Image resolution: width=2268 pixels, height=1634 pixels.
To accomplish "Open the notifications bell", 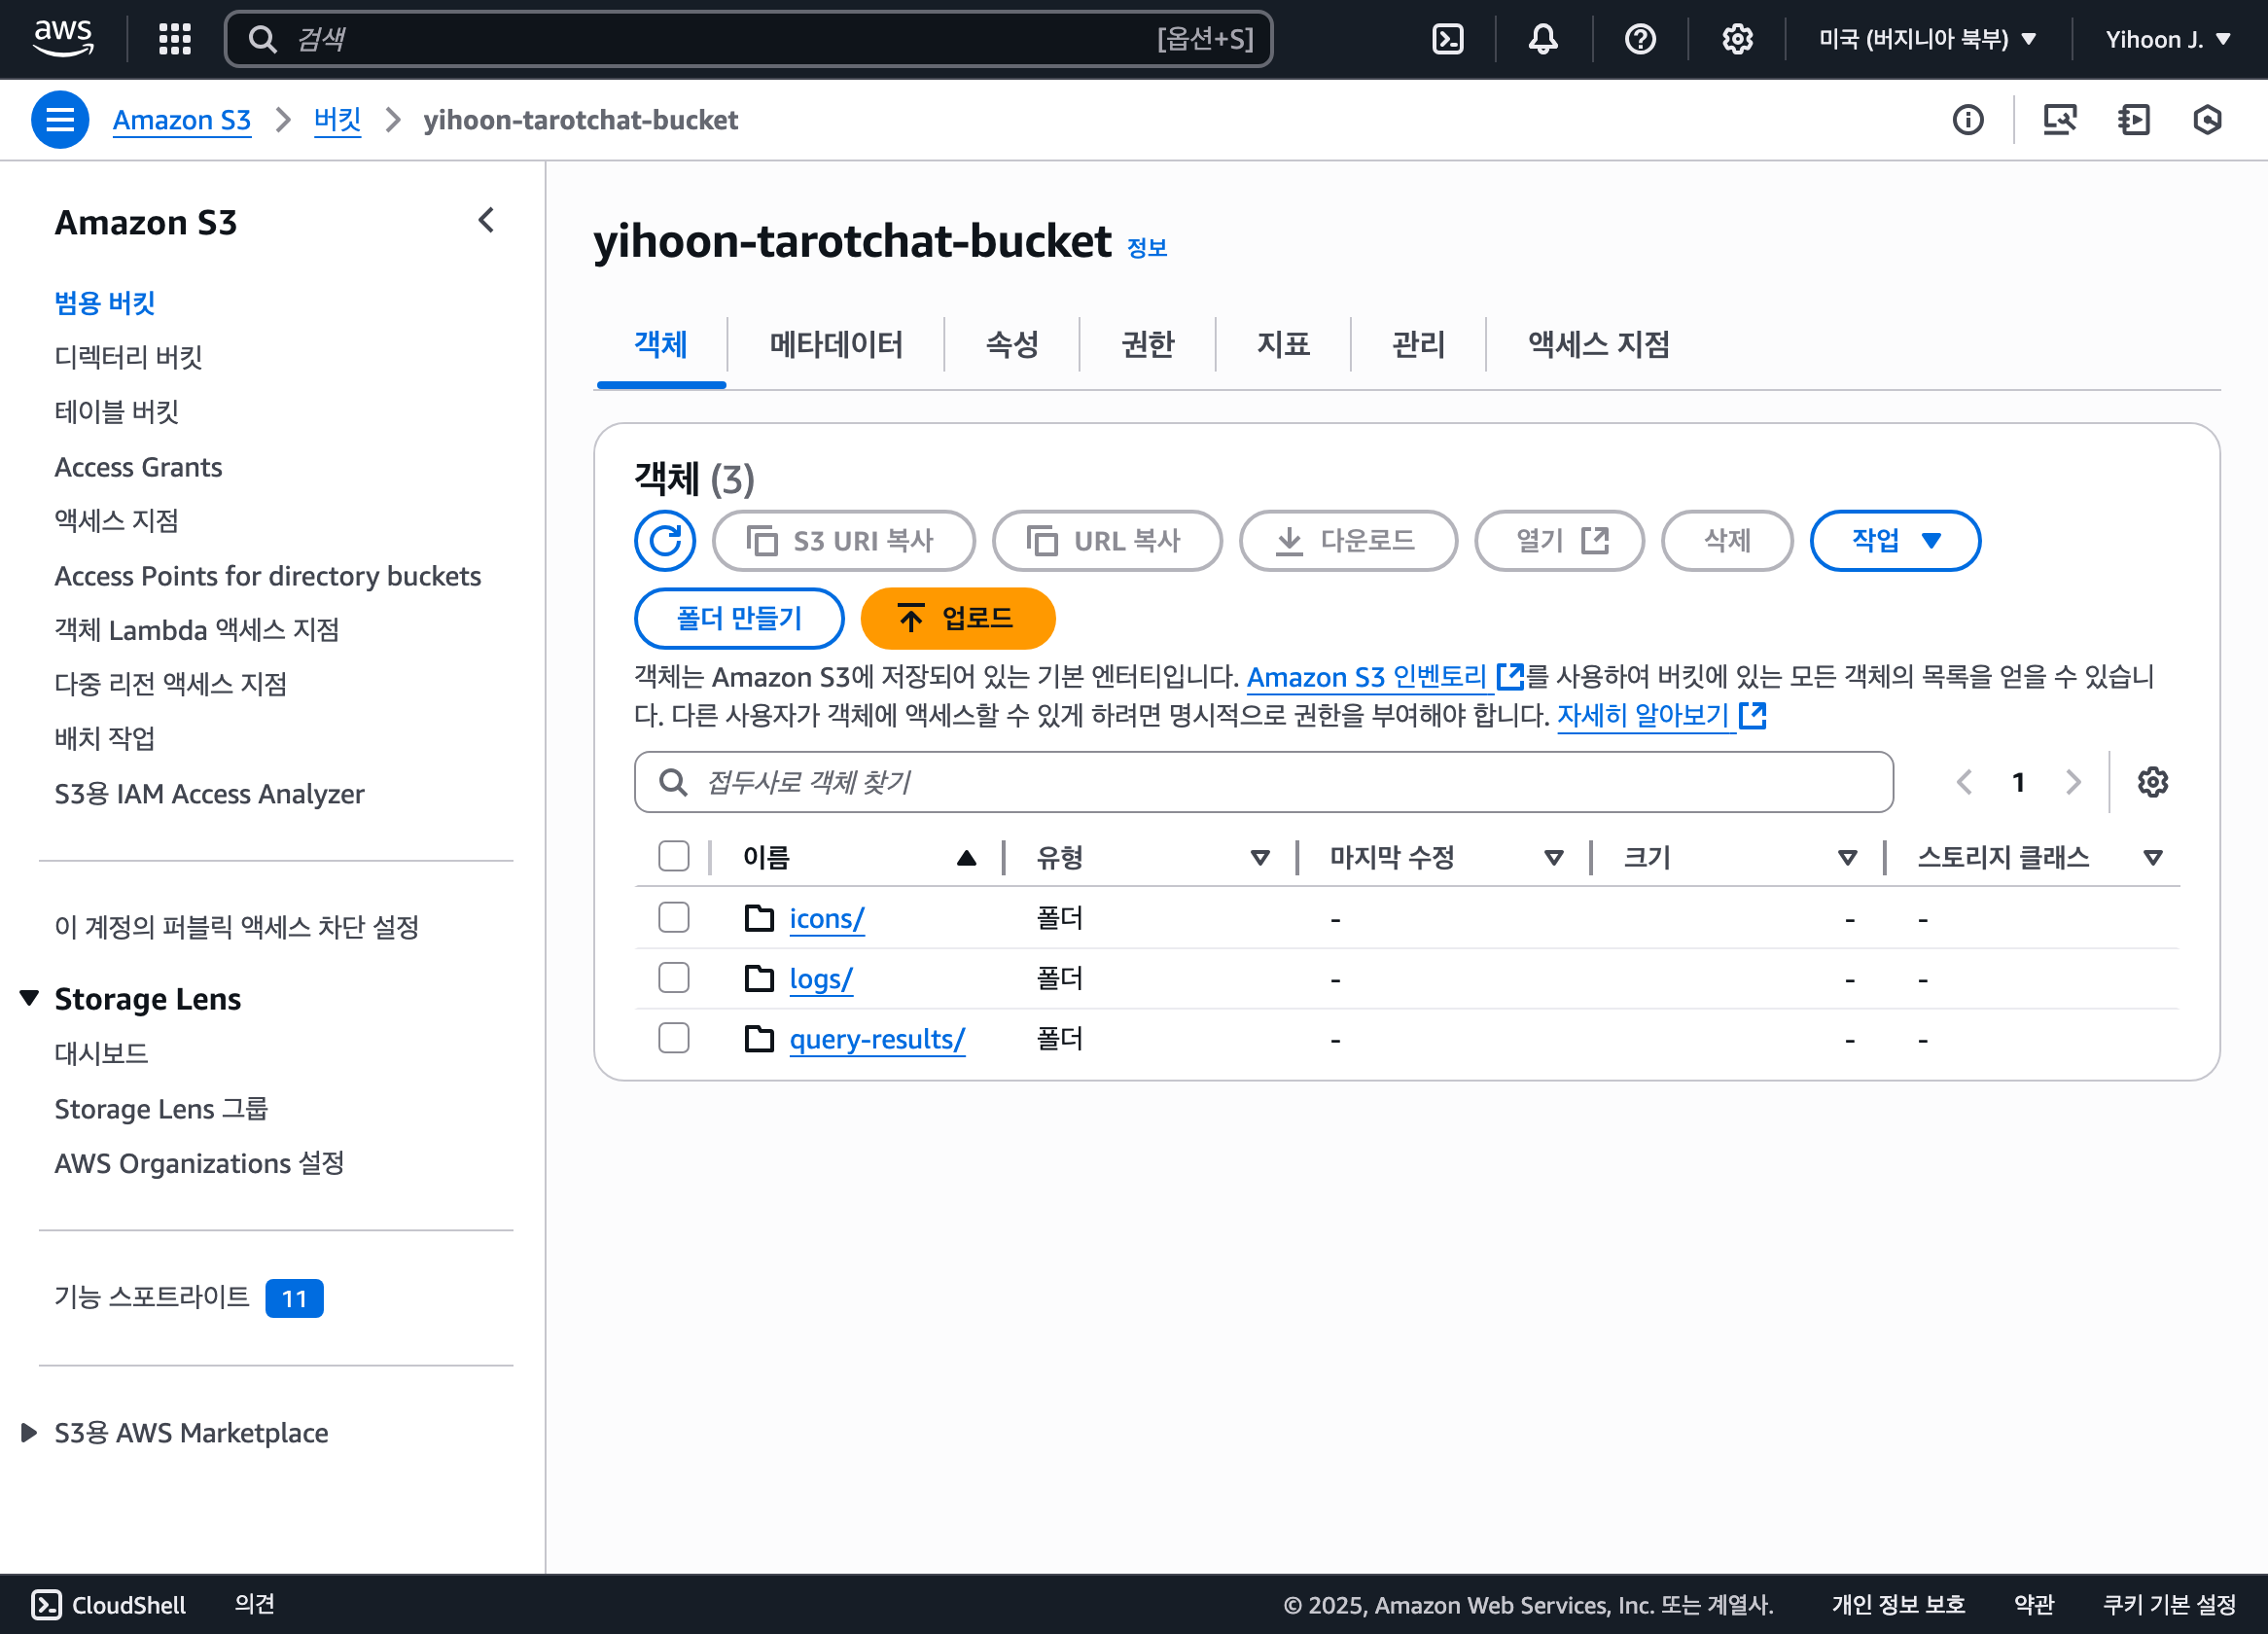I will point(1542,39).
